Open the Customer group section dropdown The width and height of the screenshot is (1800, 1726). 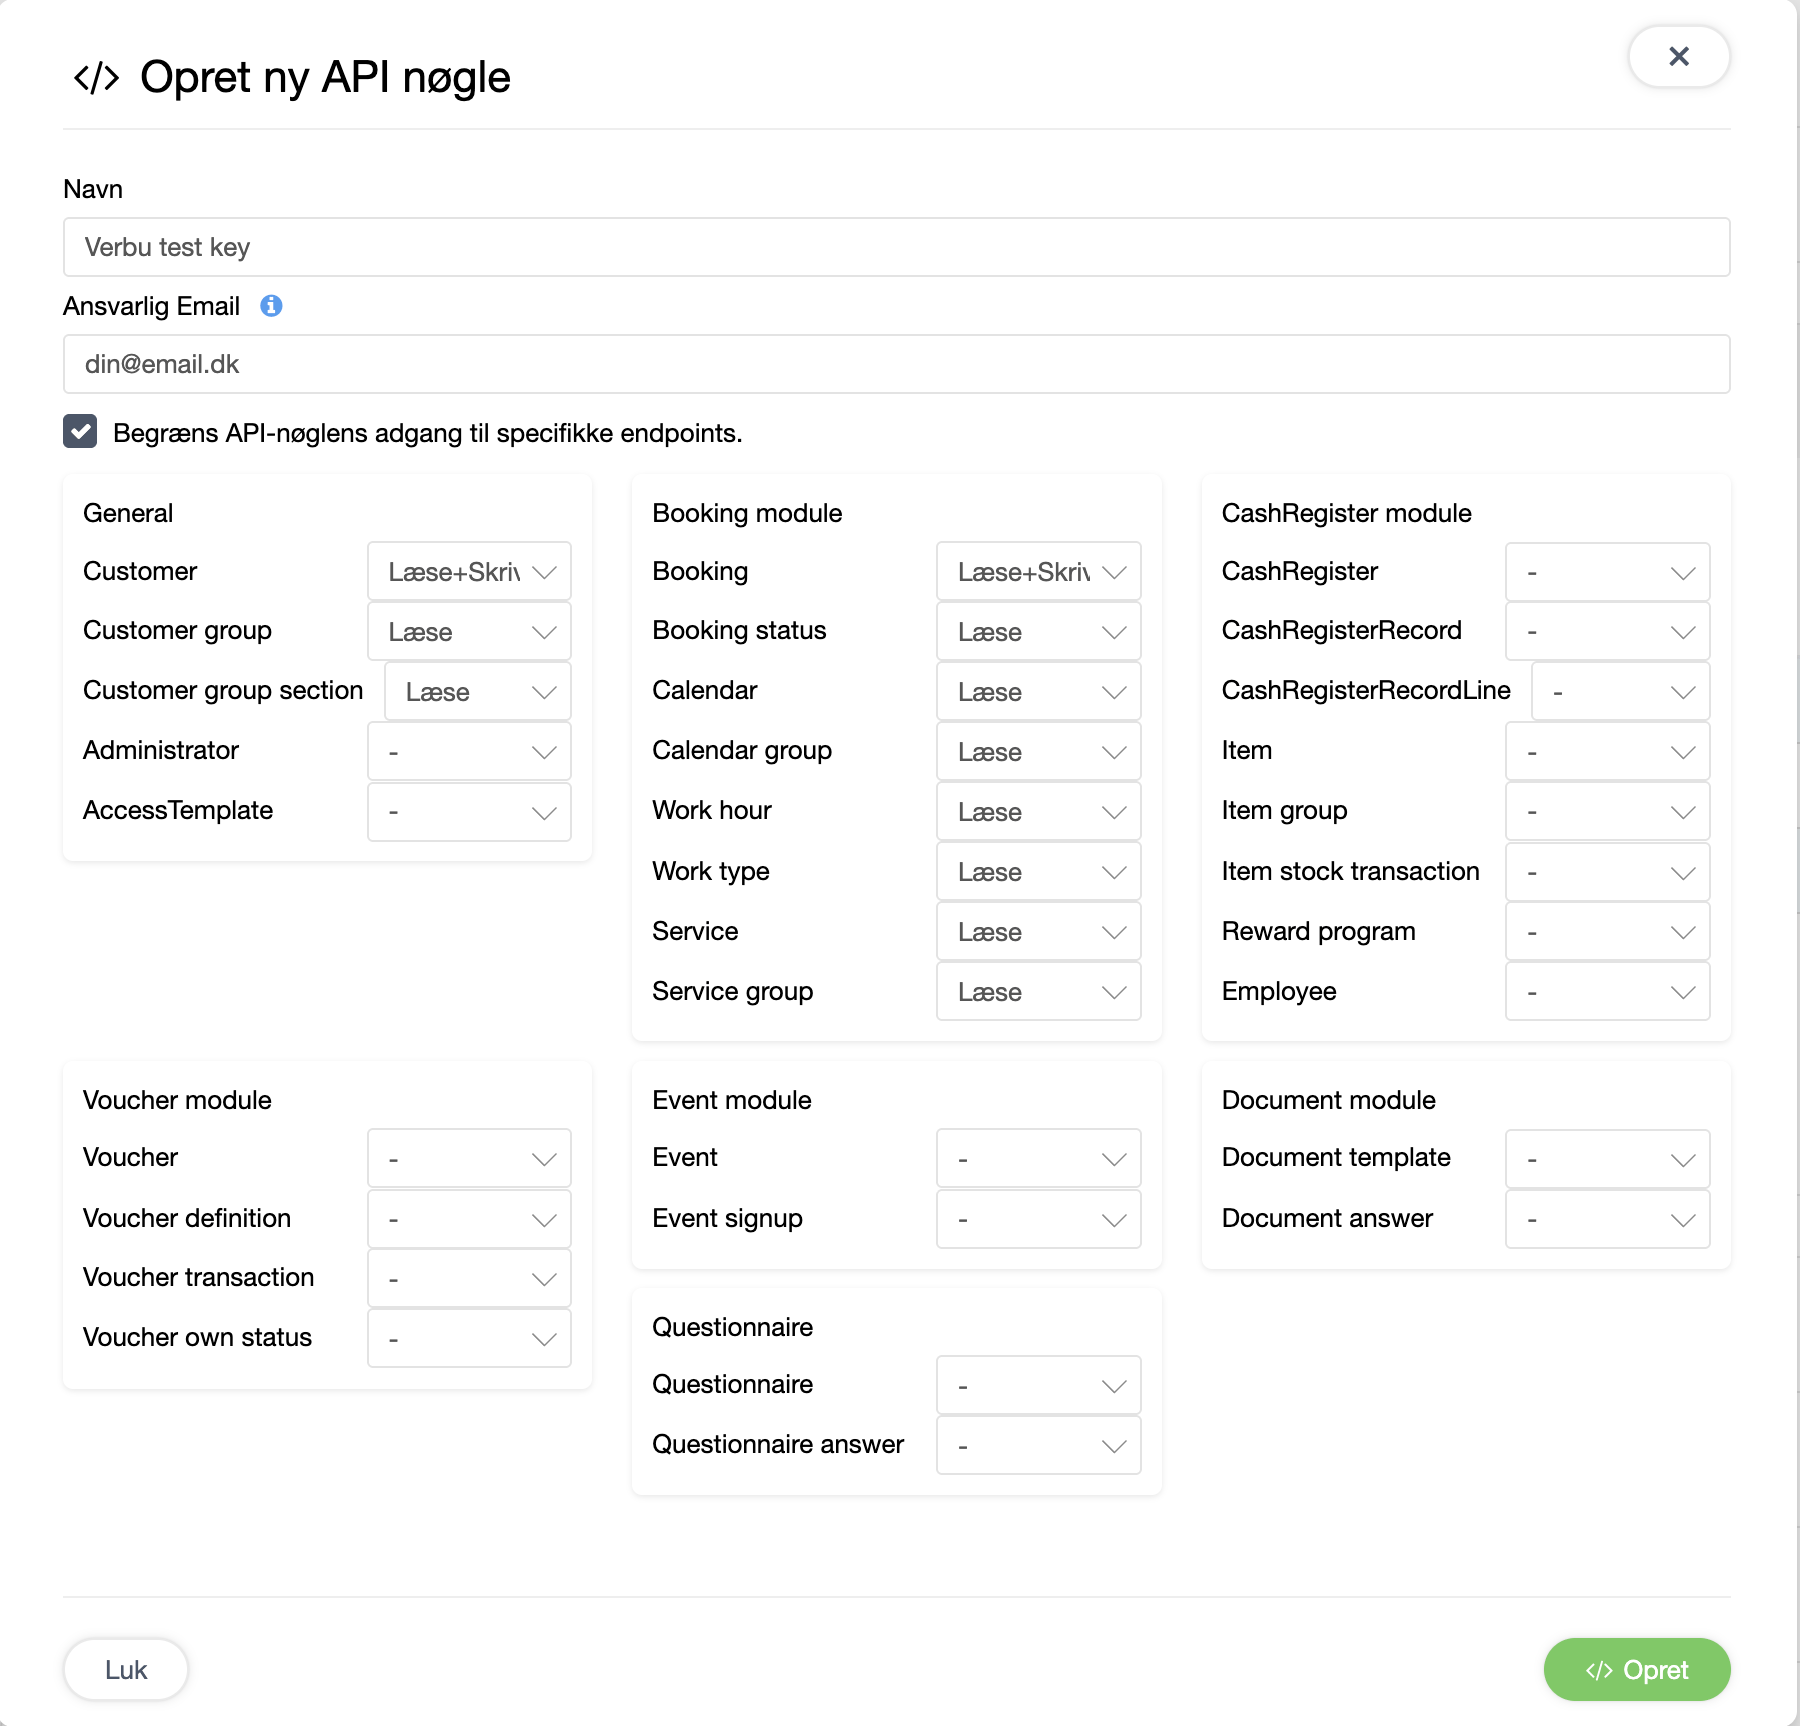coord(478,692)
